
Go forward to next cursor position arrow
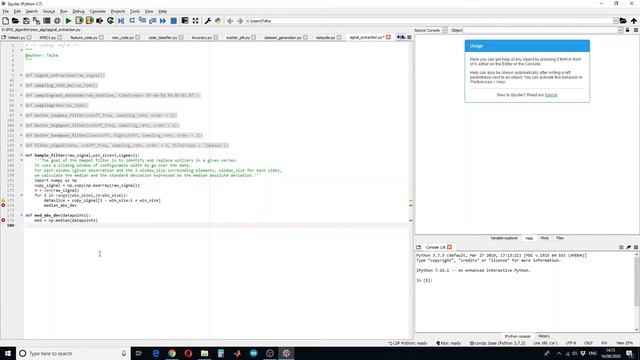pos(240,21)
